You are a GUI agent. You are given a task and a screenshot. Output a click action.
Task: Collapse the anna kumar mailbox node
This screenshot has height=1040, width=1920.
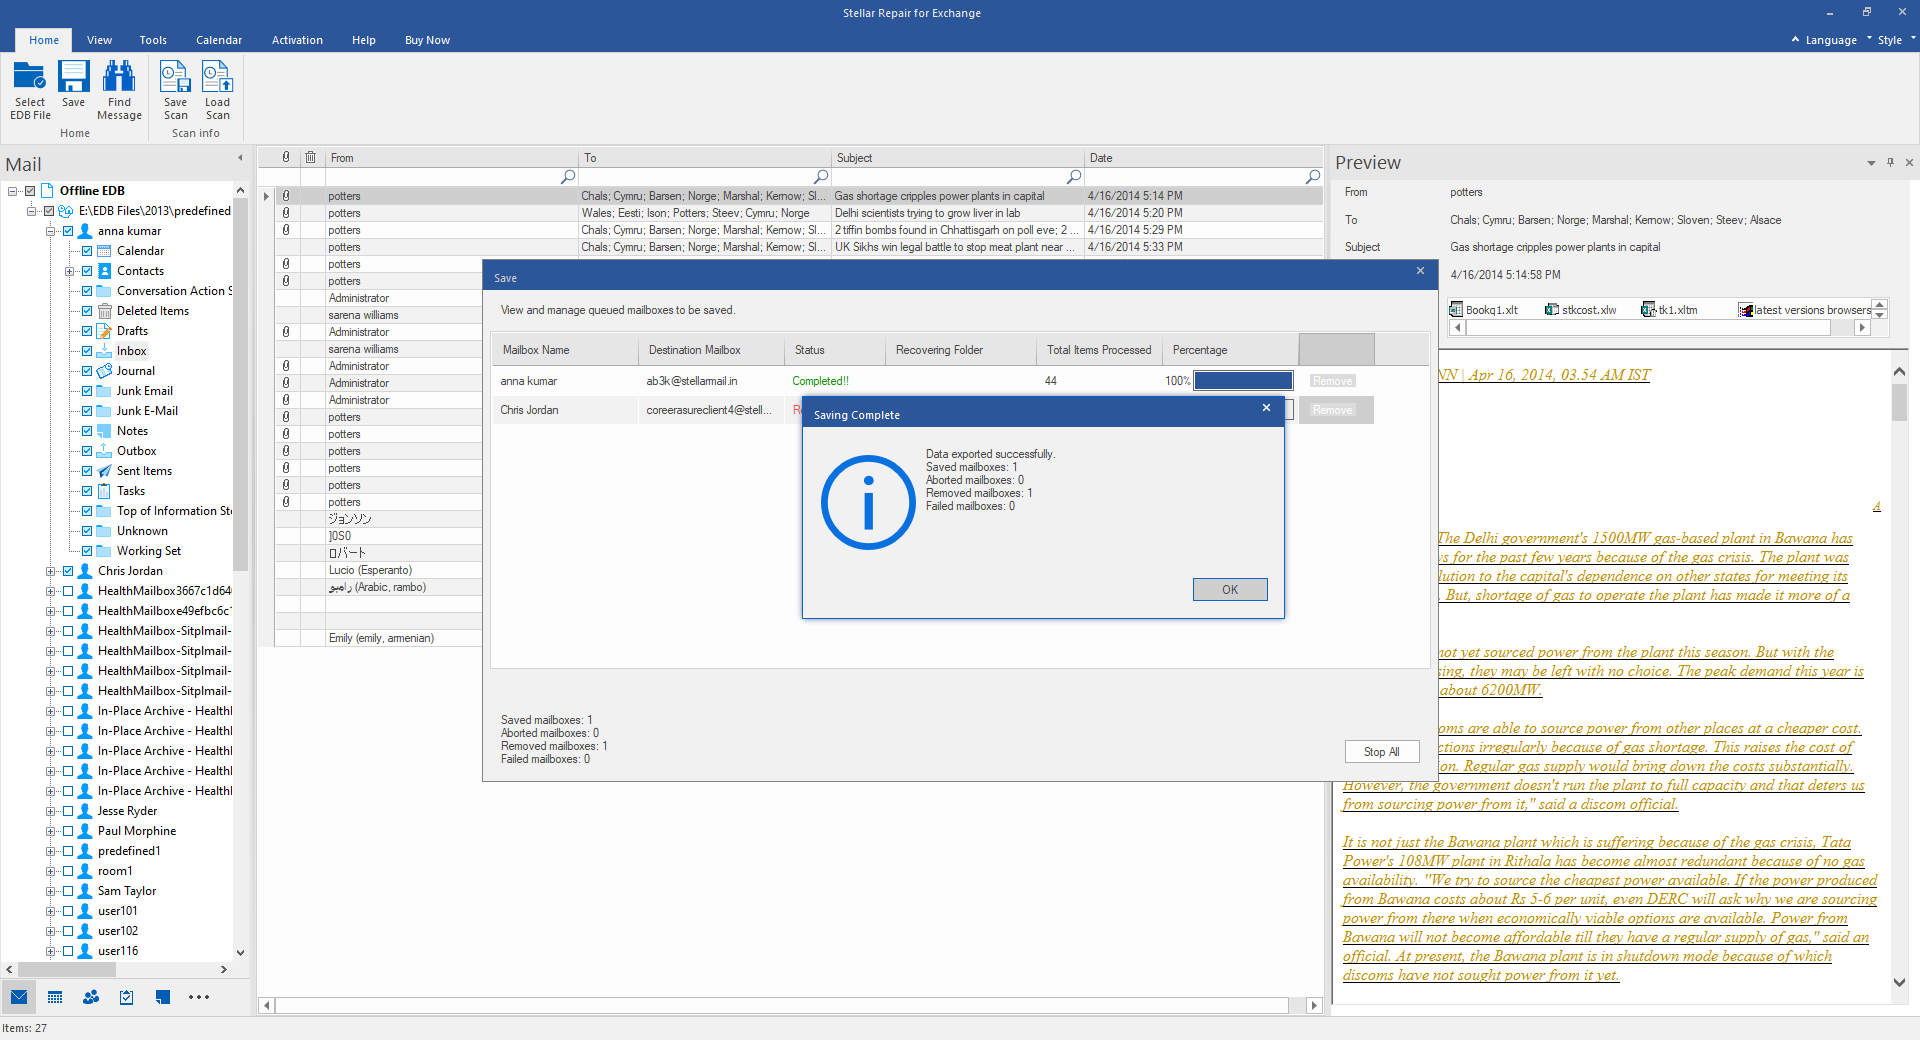point(50,231)
